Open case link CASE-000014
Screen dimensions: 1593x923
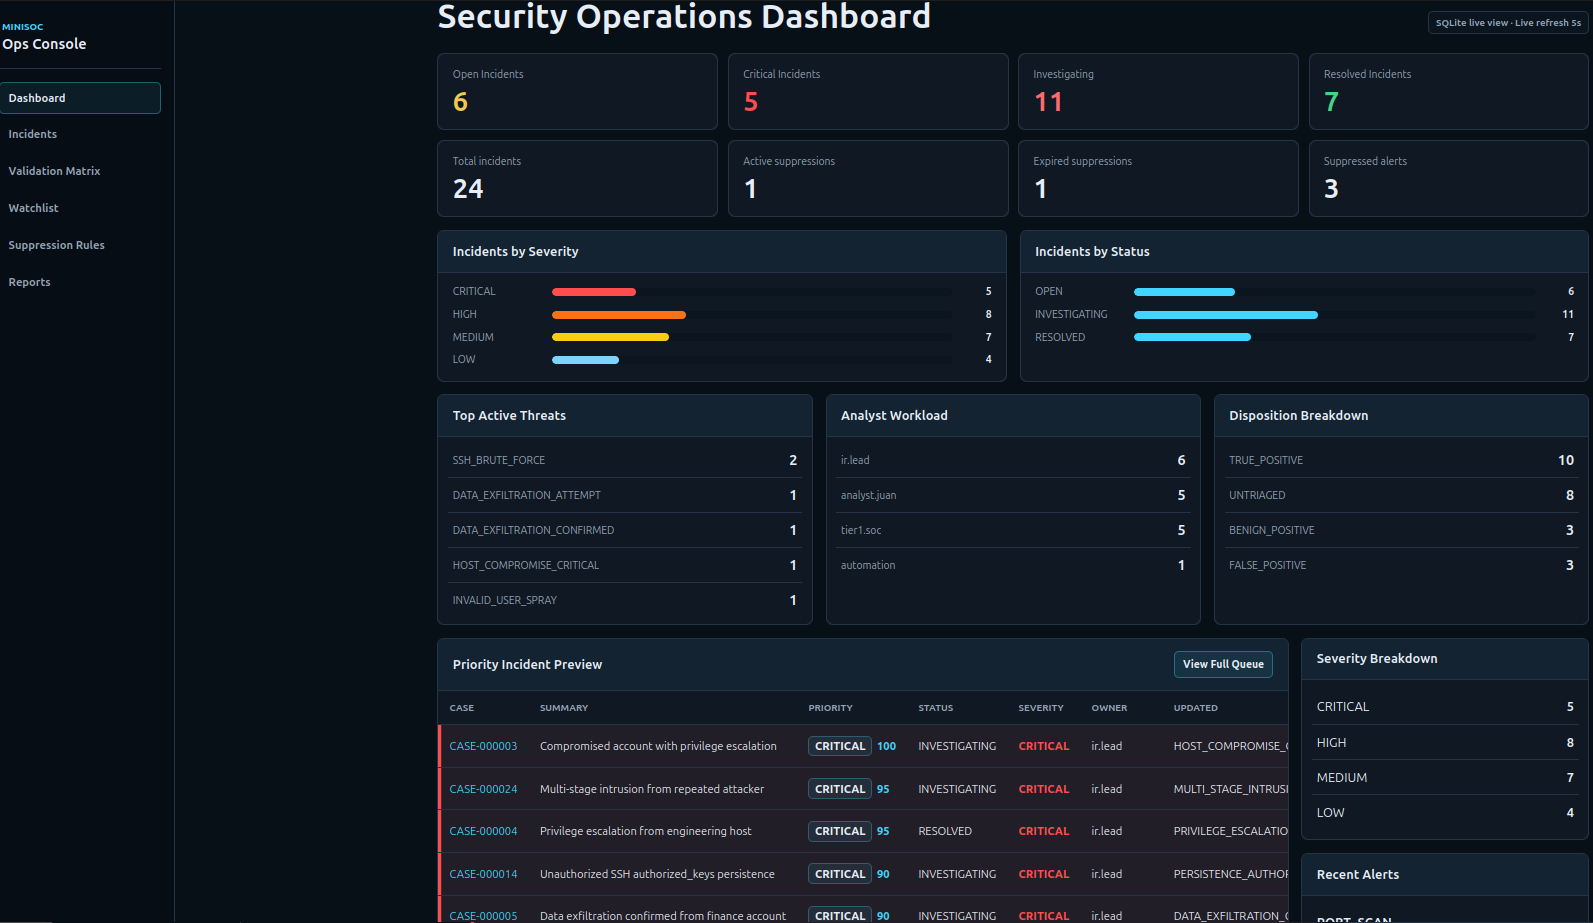tap(483, 874)
